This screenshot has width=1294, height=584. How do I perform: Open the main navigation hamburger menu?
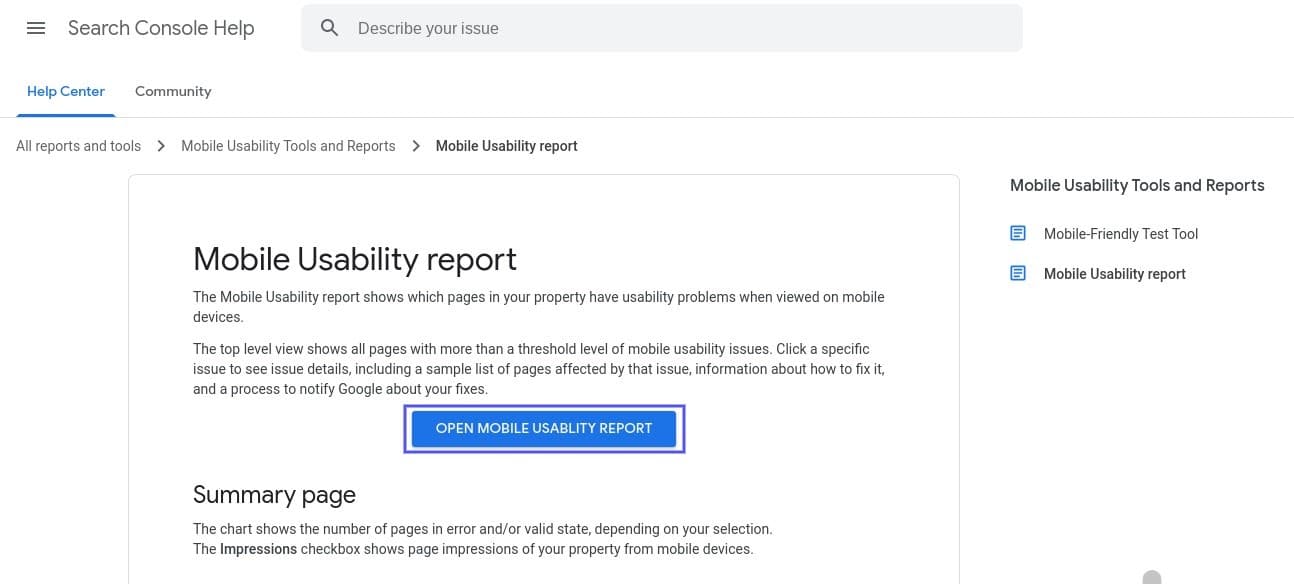pyautogui.click(x=36, y=28)
